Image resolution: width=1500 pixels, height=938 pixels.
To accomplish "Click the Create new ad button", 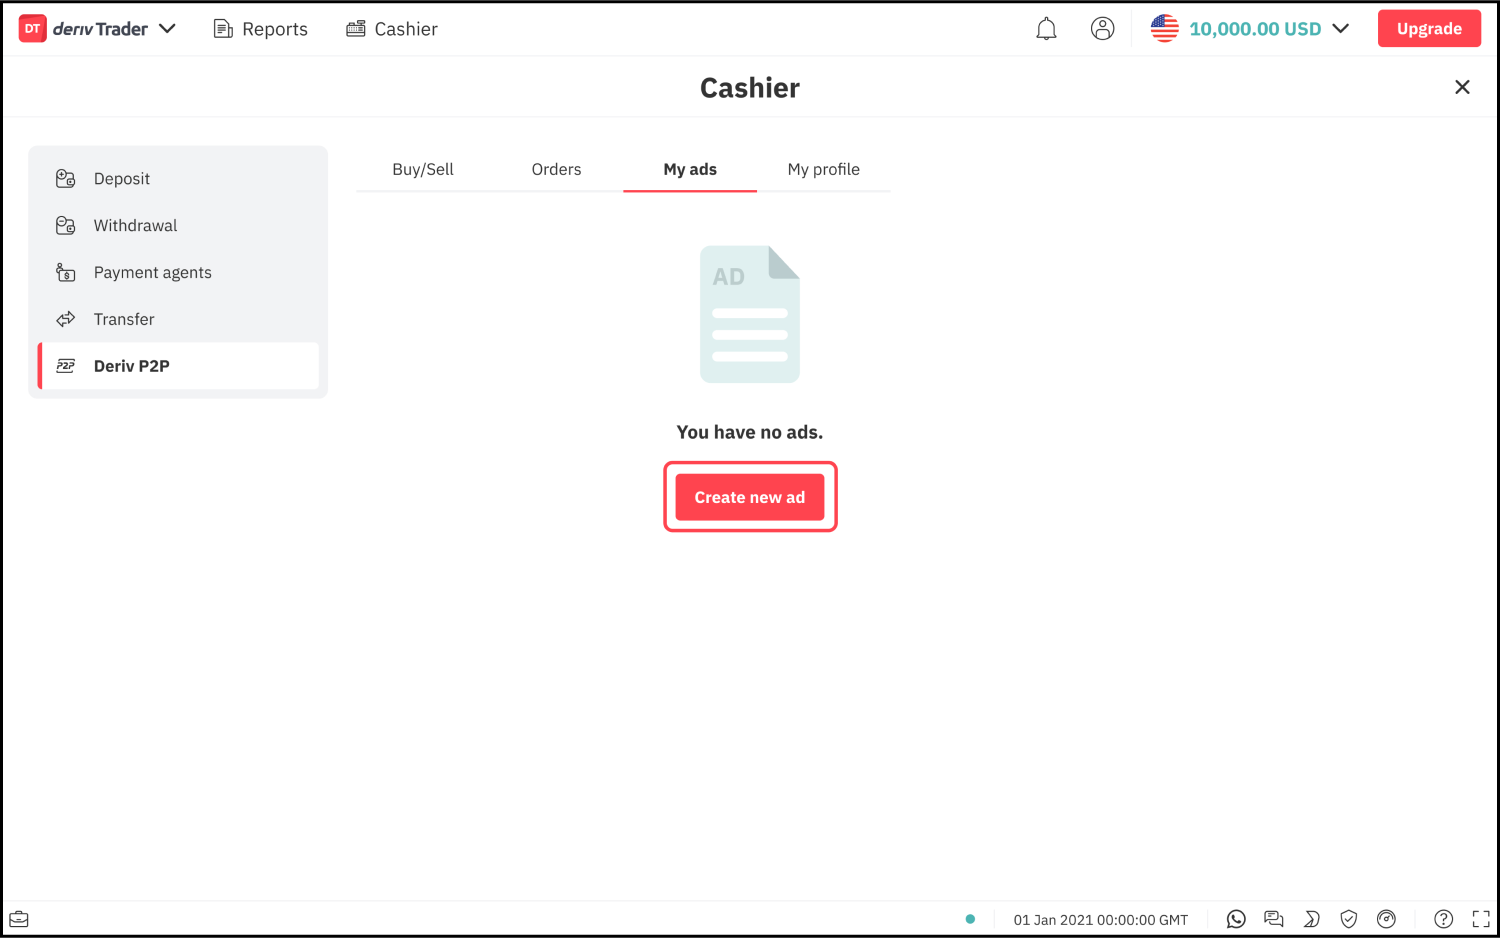I will coord(750,497).
